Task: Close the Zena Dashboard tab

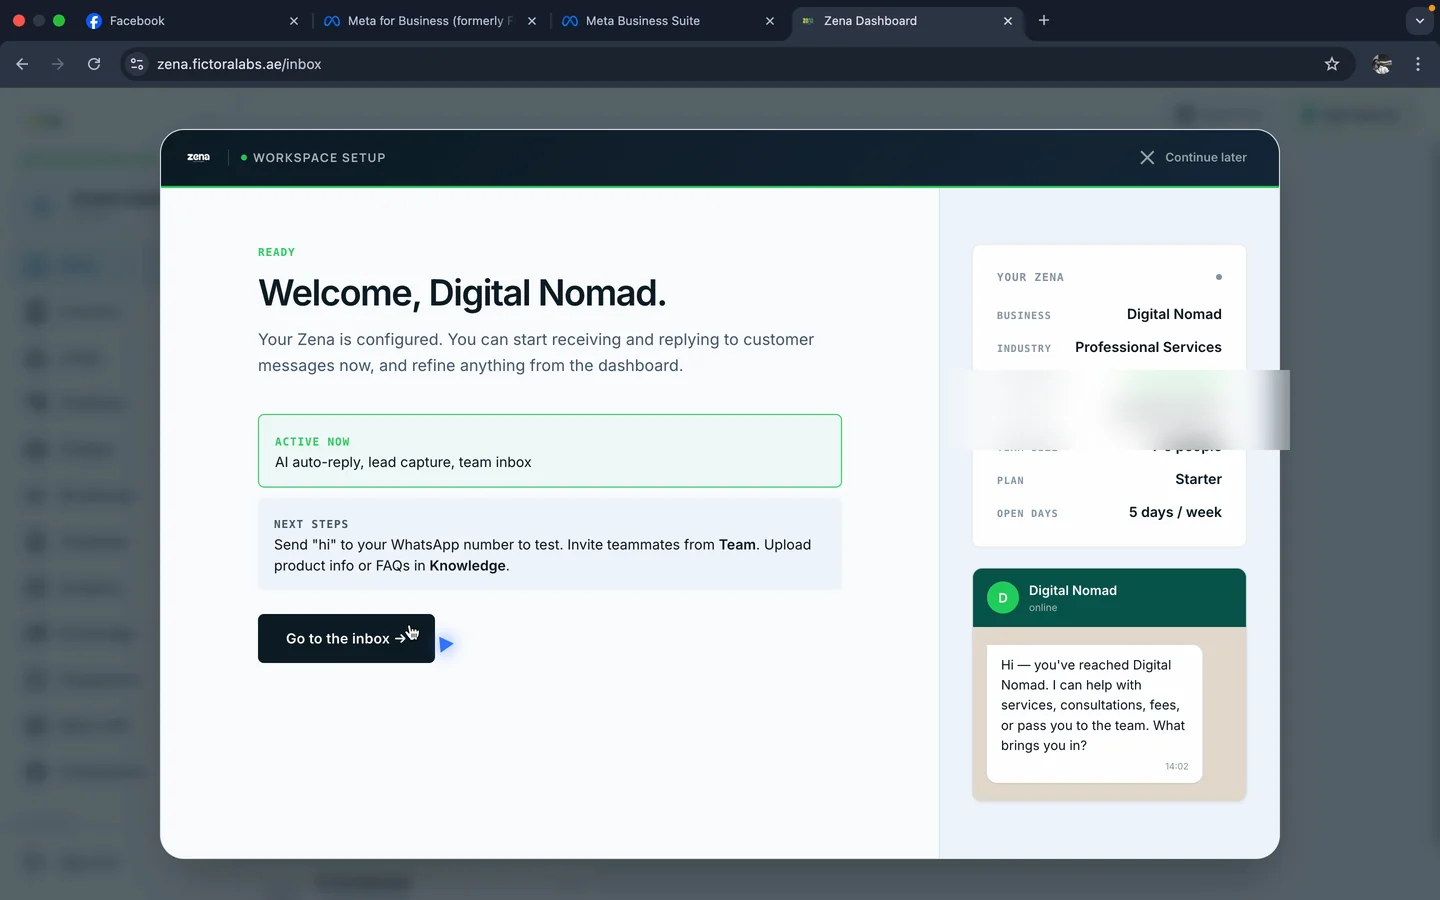Action: 1007,20
